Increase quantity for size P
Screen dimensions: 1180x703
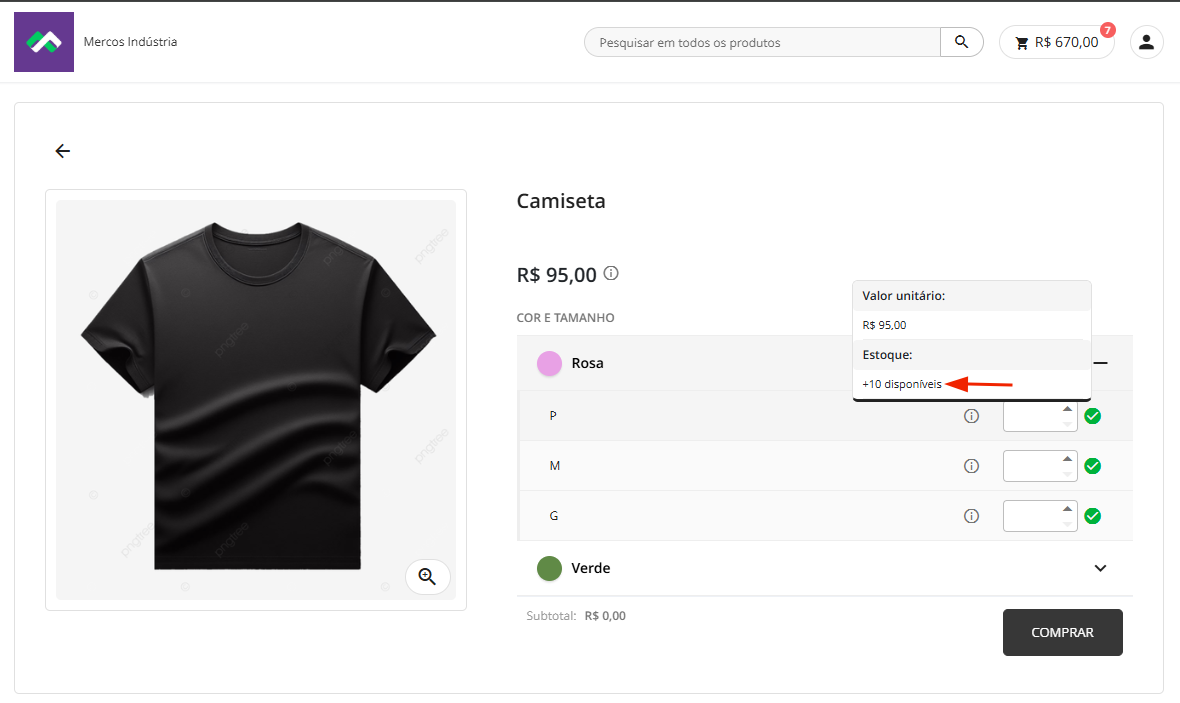pos(1067,409)
